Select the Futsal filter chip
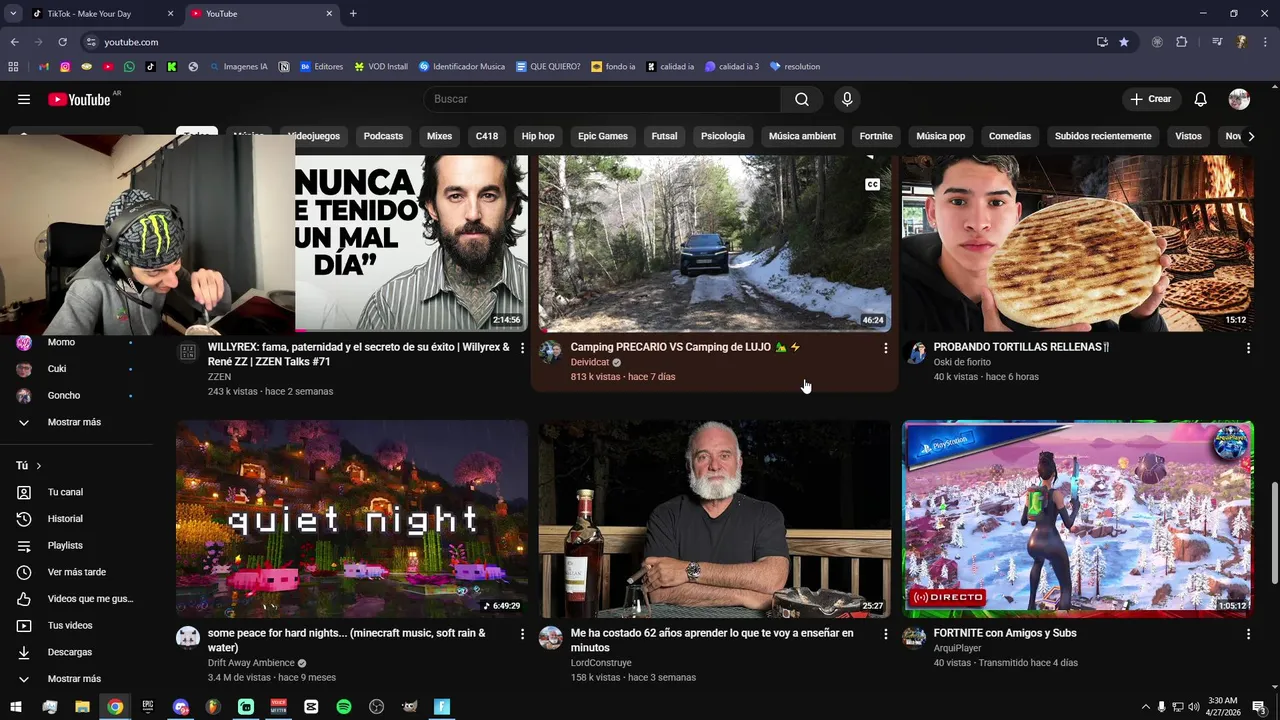This screenshot has width=1280, height=720. tap(664, 136)
